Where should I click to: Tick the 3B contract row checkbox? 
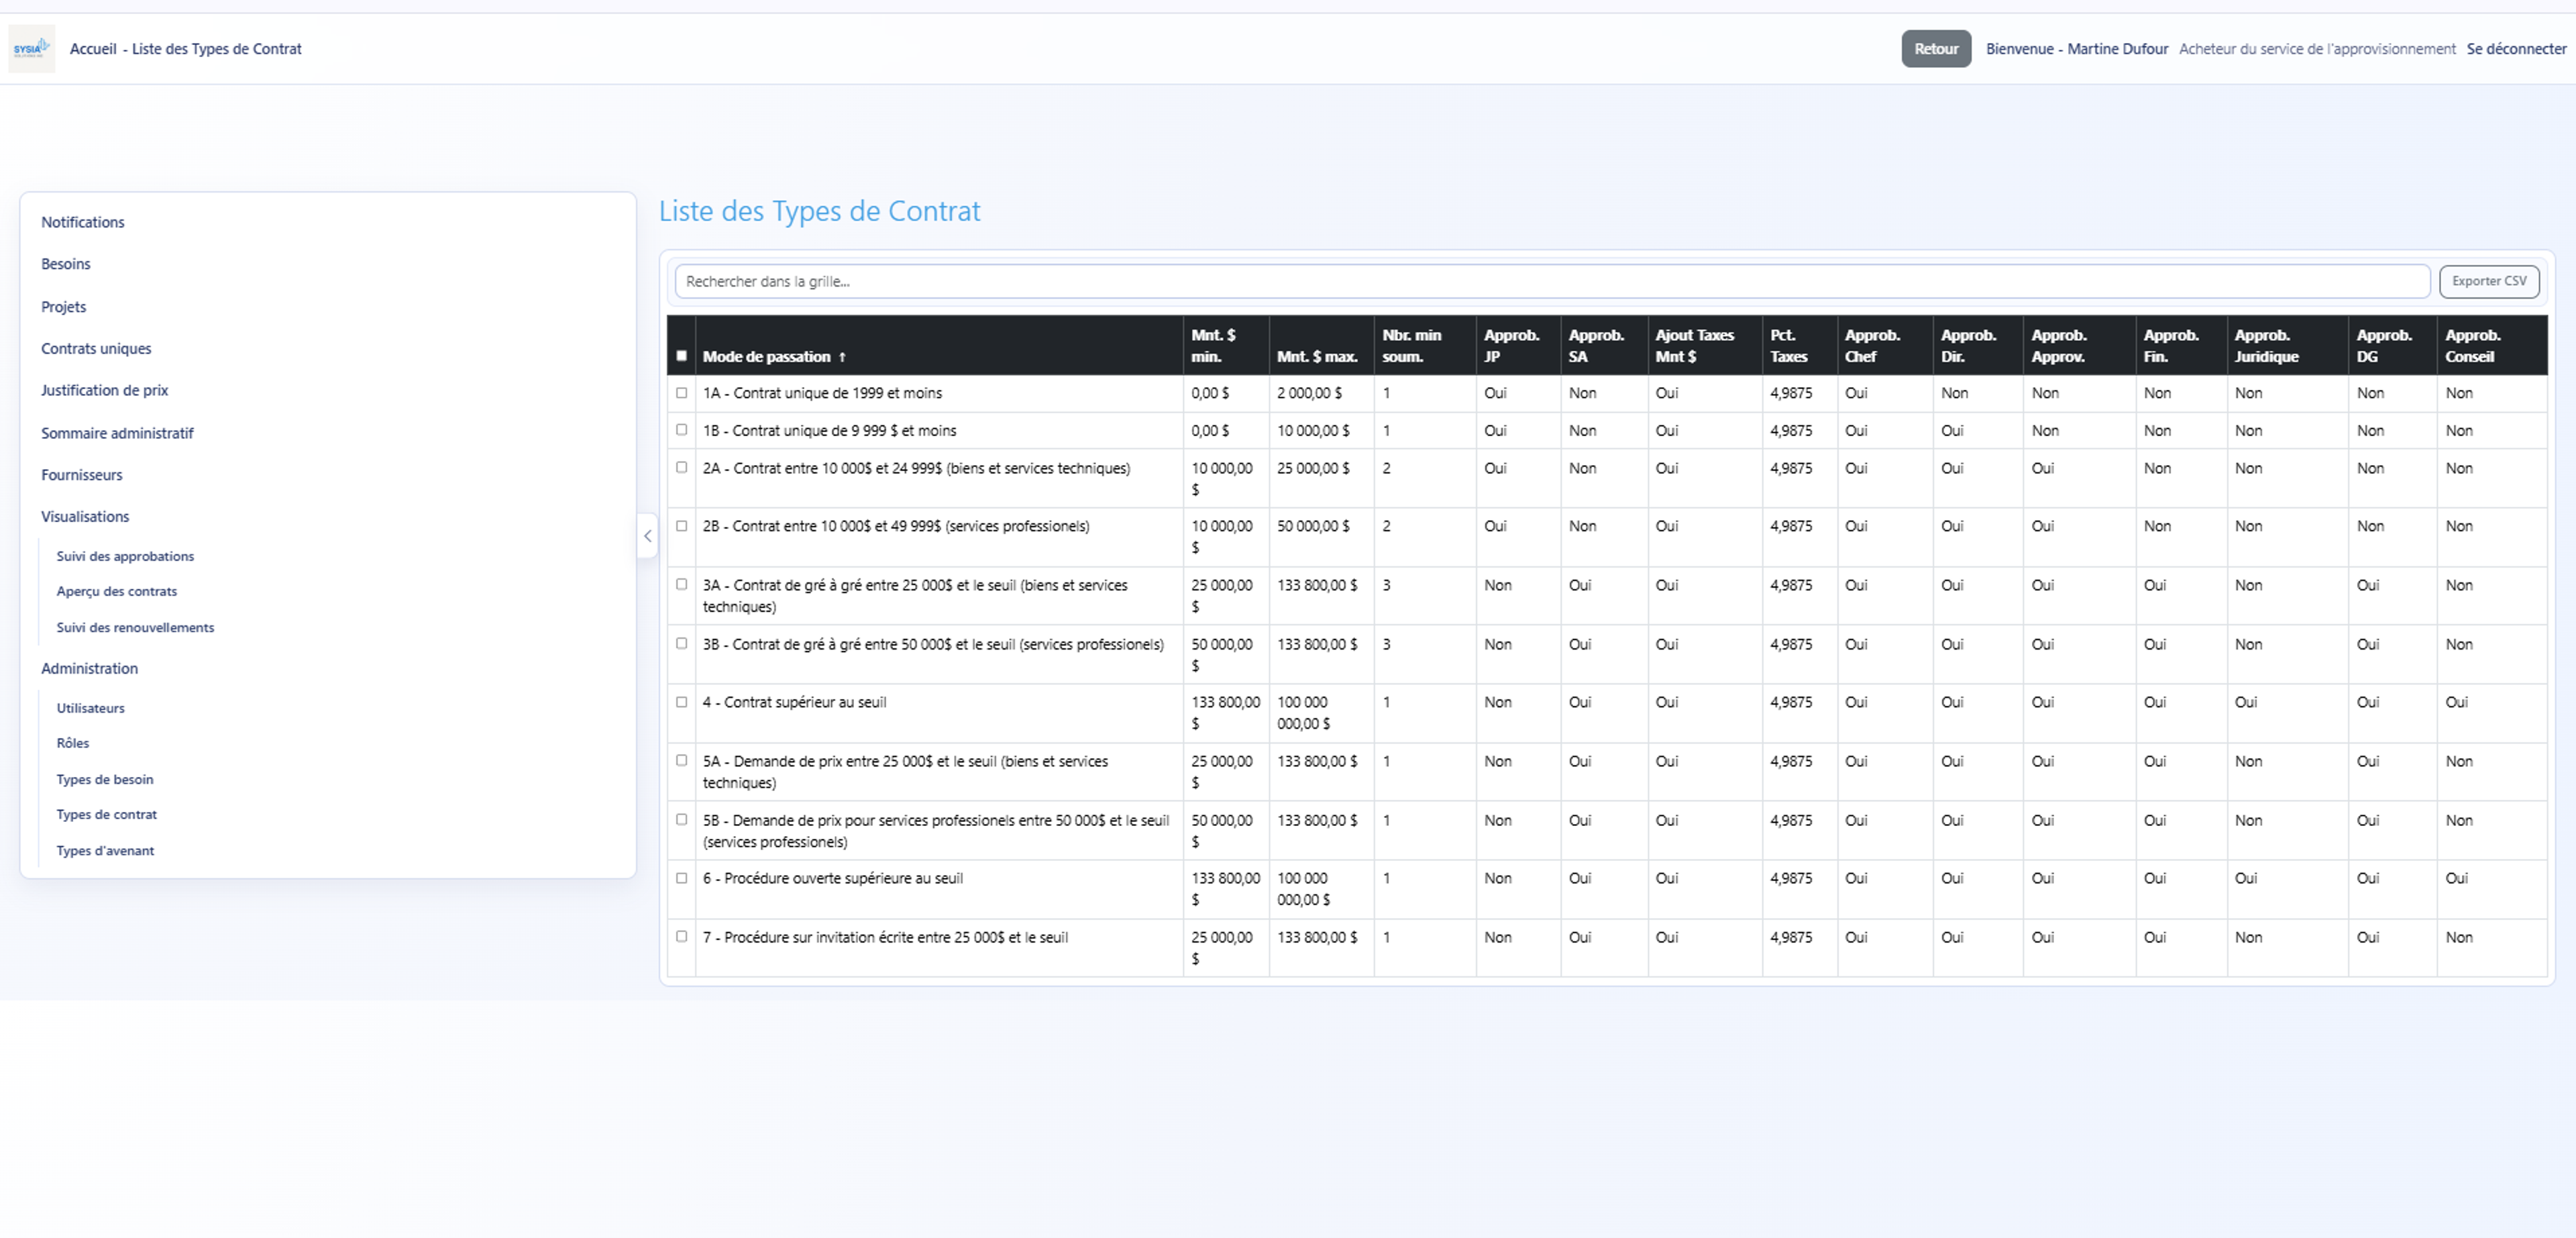tap(681, 643)
